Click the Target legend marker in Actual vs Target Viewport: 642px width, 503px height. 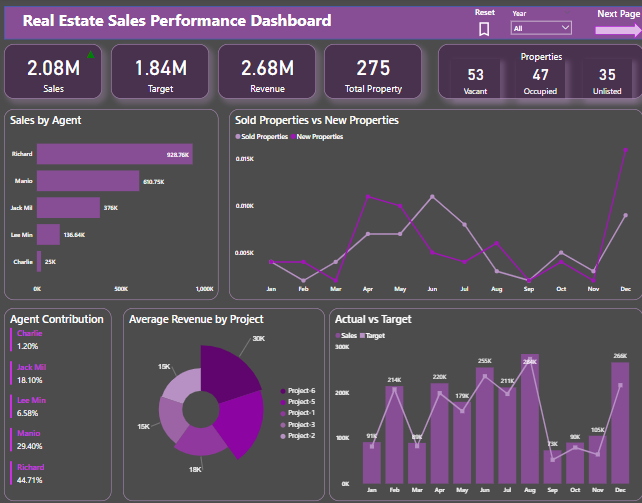[x=363, y=336]
